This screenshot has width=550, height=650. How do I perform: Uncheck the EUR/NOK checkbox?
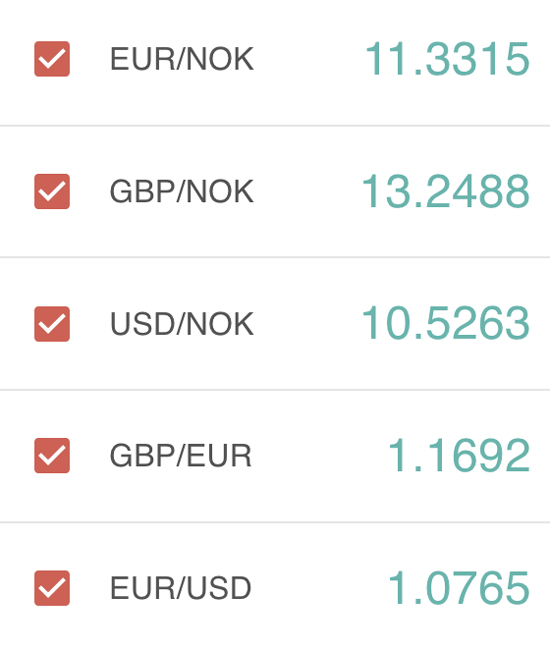[52, 59]
